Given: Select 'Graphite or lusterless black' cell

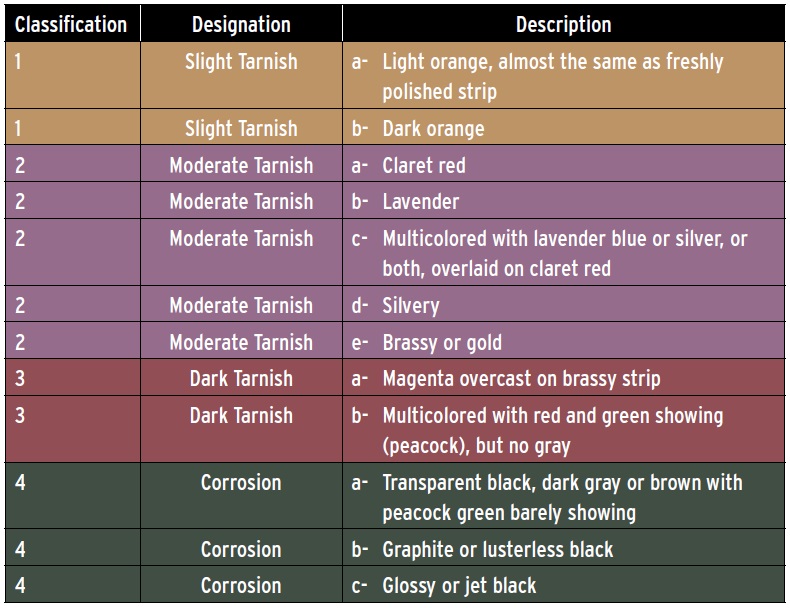Looking at the screenshot, I should 563,548.
